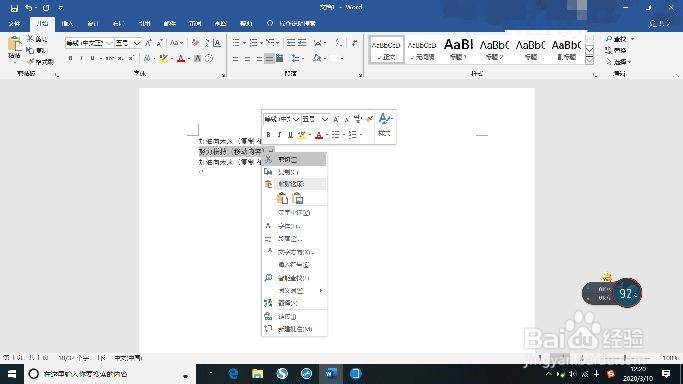Click the 样式 Styles button in the mini toolbar
683x384 pixels.
tap(384, 125)
